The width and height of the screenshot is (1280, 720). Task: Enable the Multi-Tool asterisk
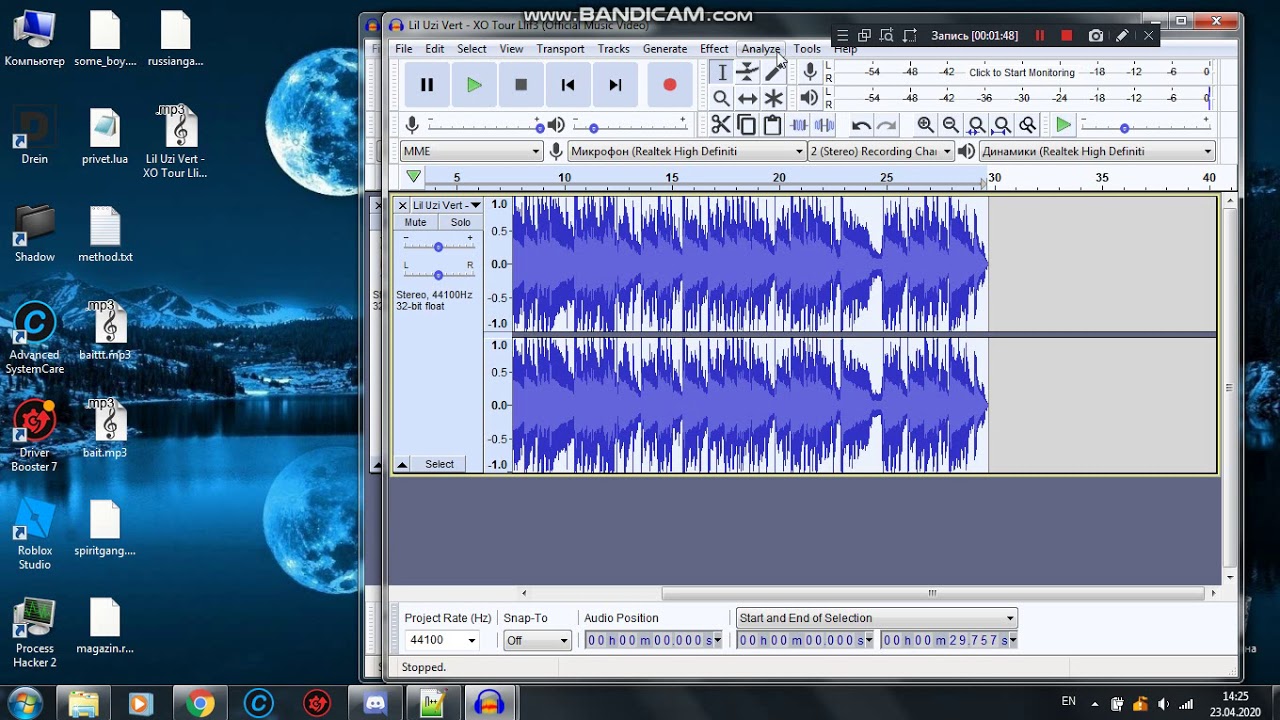click(773, 98)
